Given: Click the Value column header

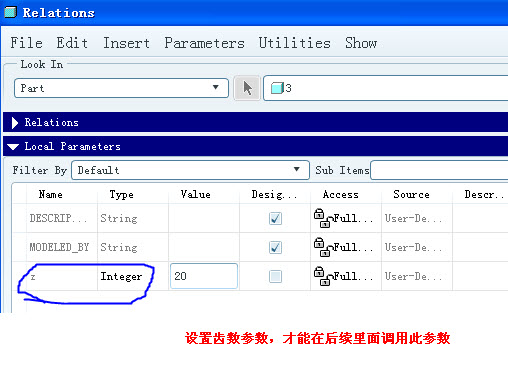Looking at the screenshot, I should click(x=195, y=194).
